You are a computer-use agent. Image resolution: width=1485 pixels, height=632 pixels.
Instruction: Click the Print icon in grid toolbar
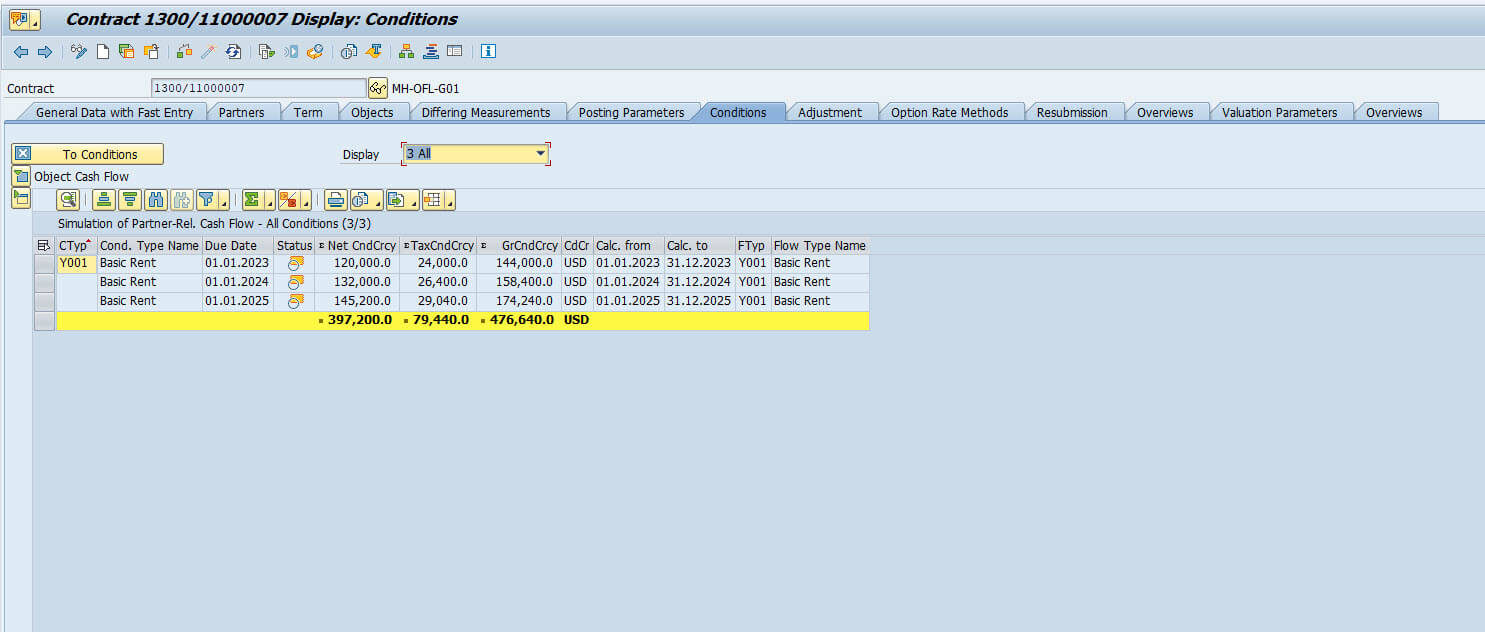click(334, 199)
